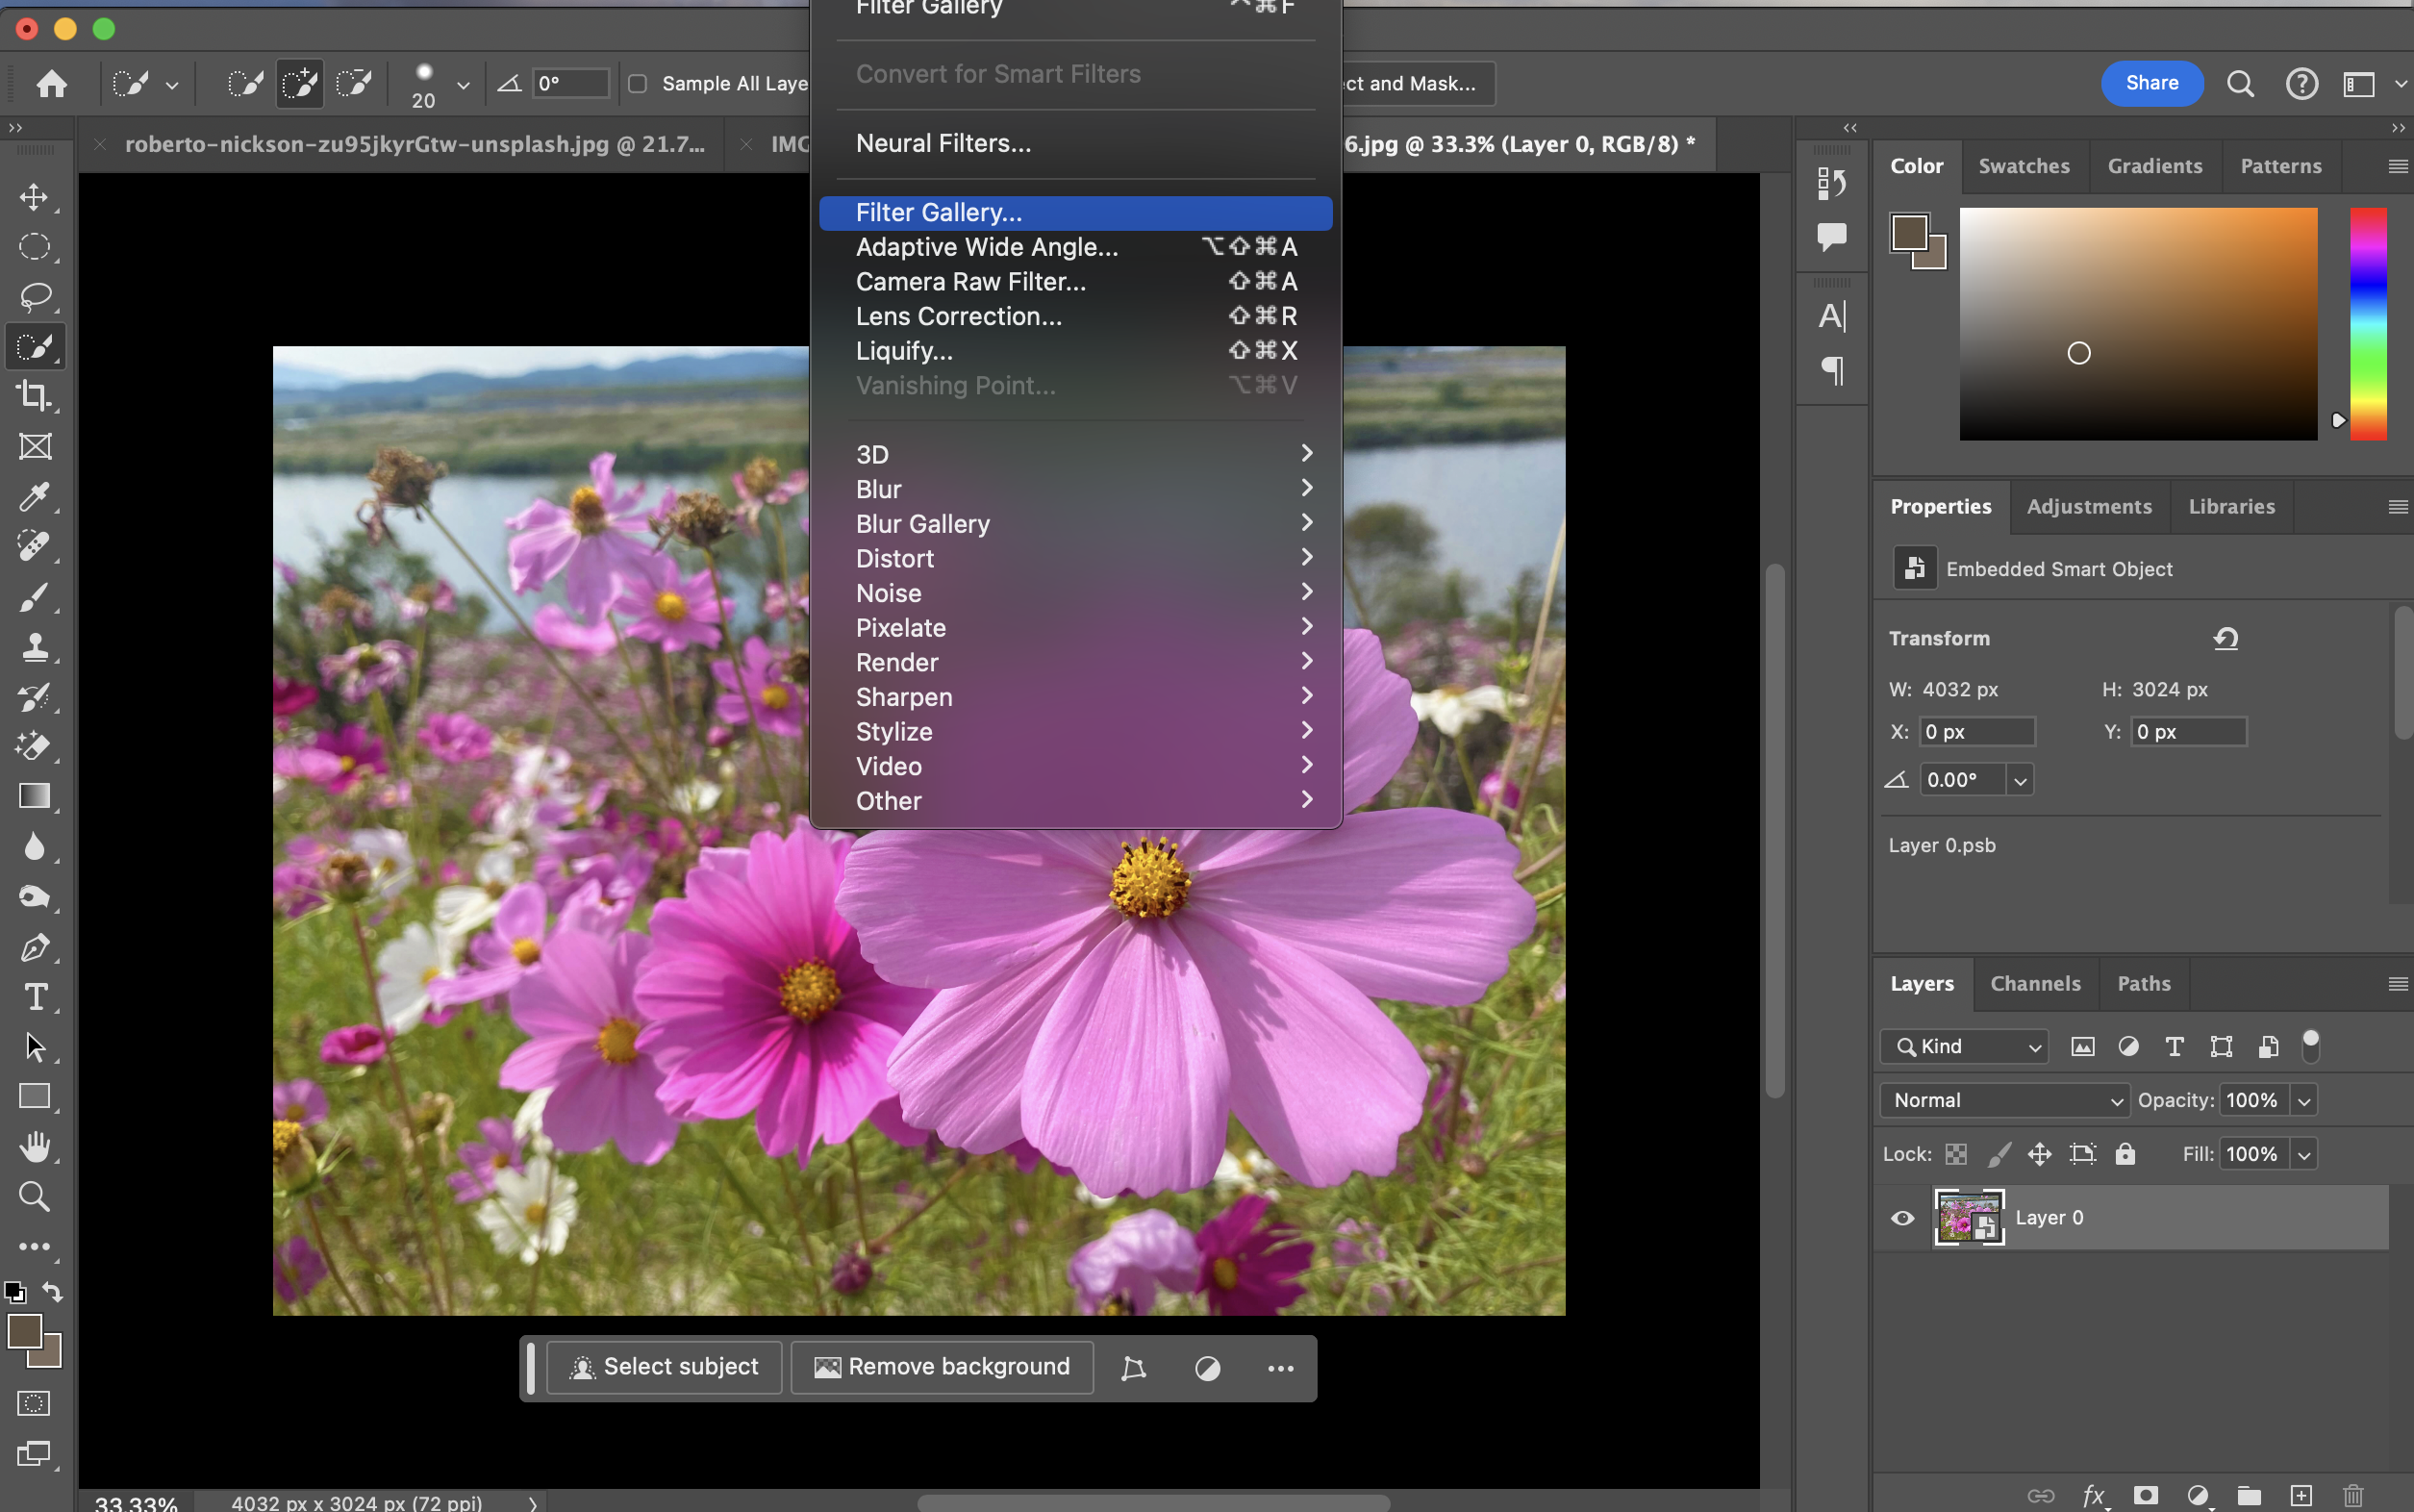Choose Camera Raw Filter from menu
Image resolution: width=2414 pixels, height=1512 pixels.
970,282
